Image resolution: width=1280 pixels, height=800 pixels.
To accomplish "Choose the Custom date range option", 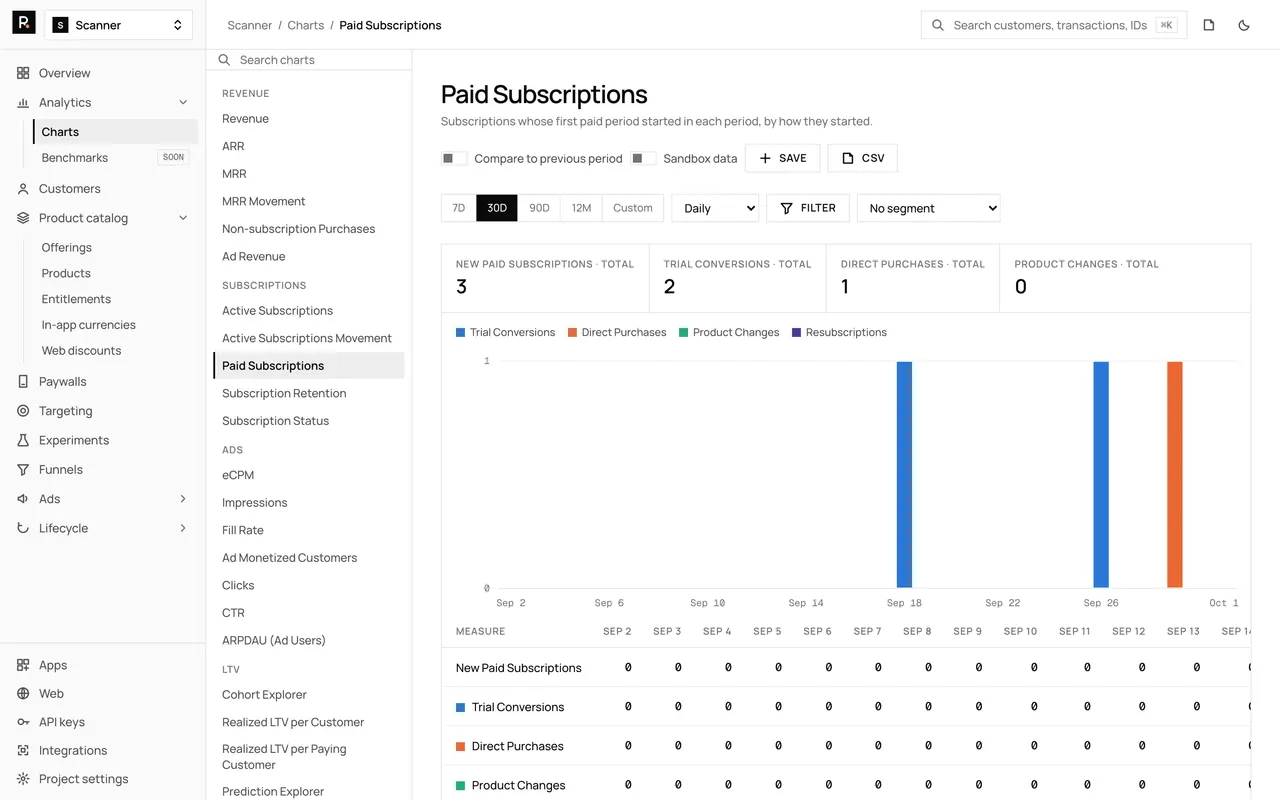I will pyautogui.click(x=633, y=208).
